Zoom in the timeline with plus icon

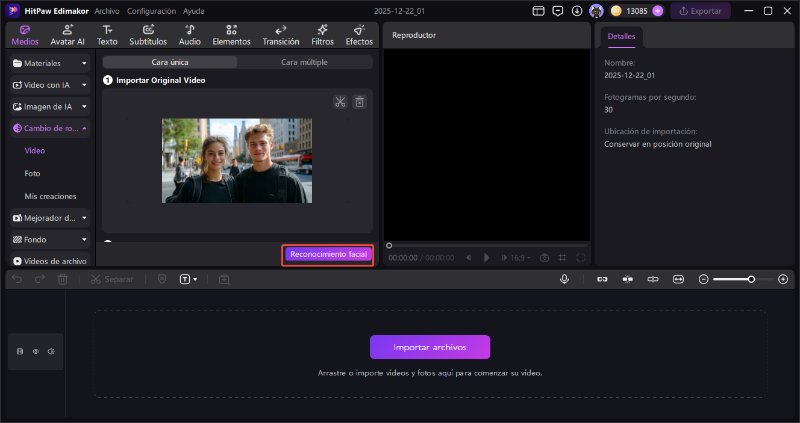coord(783,279)
